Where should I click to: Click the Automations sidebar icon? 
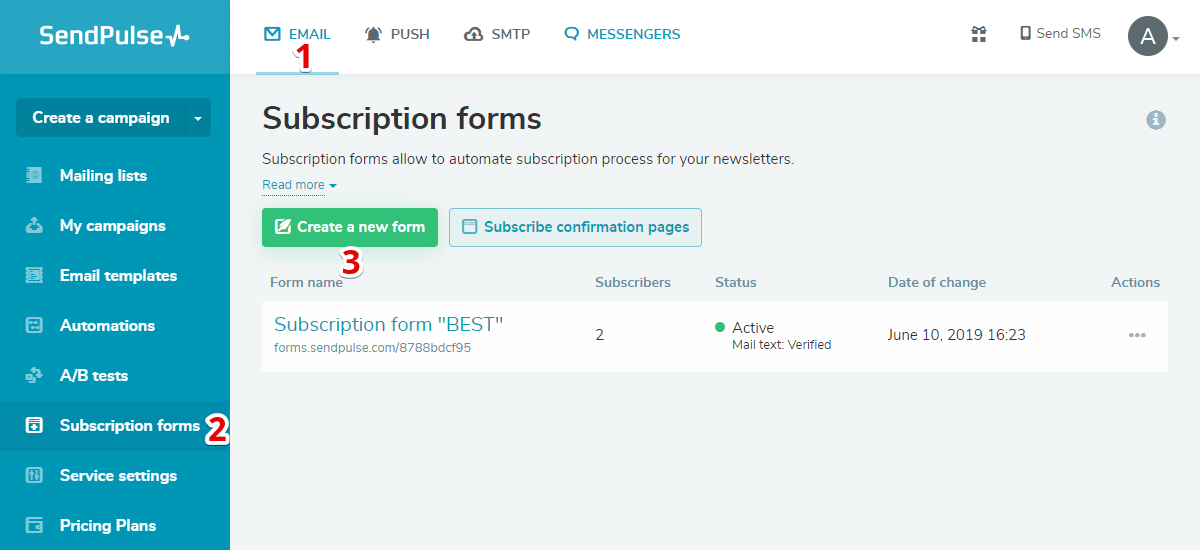[34, 326]
